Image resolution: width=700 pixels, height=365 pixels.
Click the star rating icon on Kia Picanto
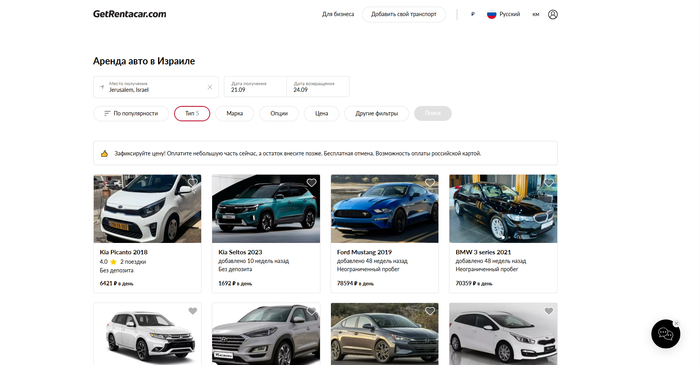click(x=113, y=262)
